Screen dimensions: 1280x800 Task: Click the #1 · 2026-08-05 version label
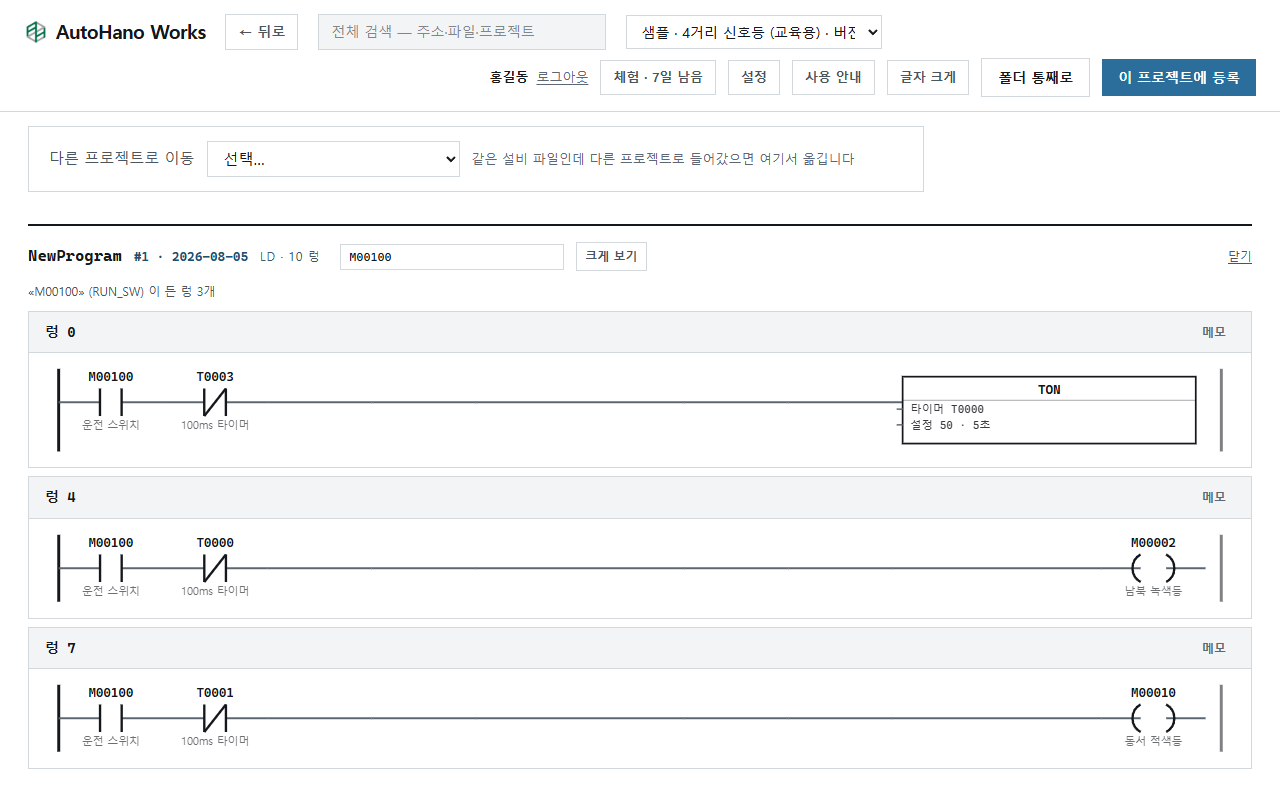click(x=191, y=257)
